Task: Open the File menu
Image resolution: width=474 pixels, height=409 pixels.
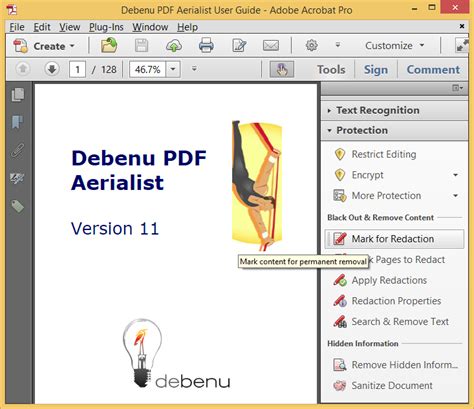Action: coord(17,27)
